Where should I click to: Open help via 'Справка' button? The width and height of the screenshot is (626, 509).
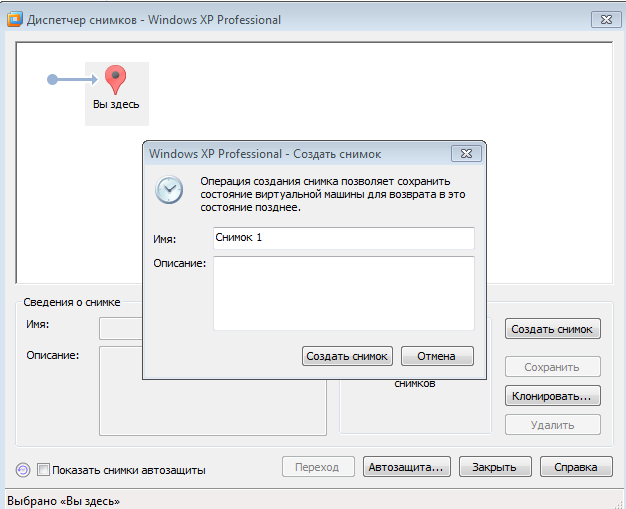pos(576,467)
